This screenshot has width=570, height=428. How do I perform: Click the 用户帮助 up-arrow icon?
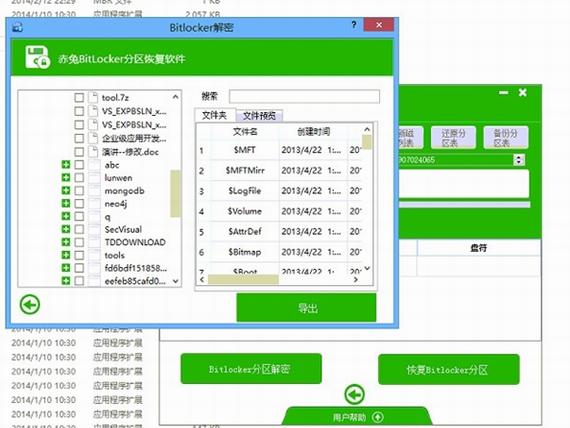378,417
